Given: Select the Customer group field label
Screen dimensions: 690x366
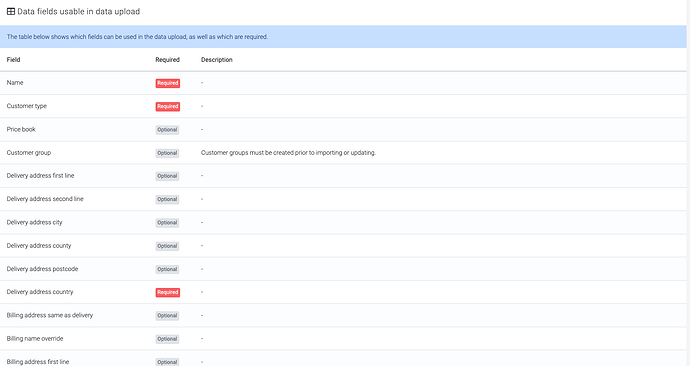Looking at the screenshot, I should coord(29,153).
